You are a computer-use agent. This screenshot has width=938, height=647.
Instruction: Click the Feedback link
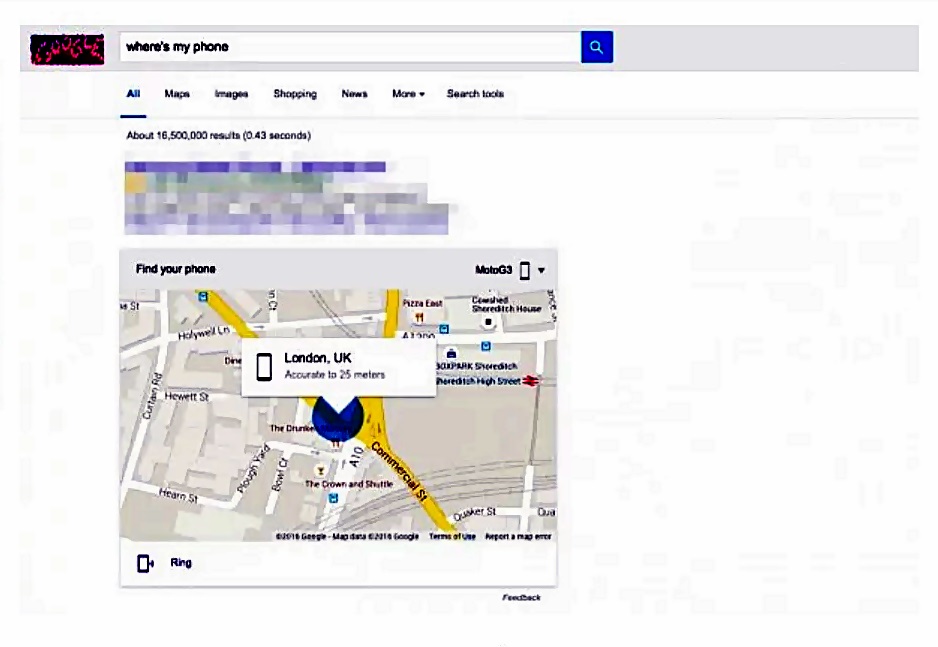[x=521, y=597]
